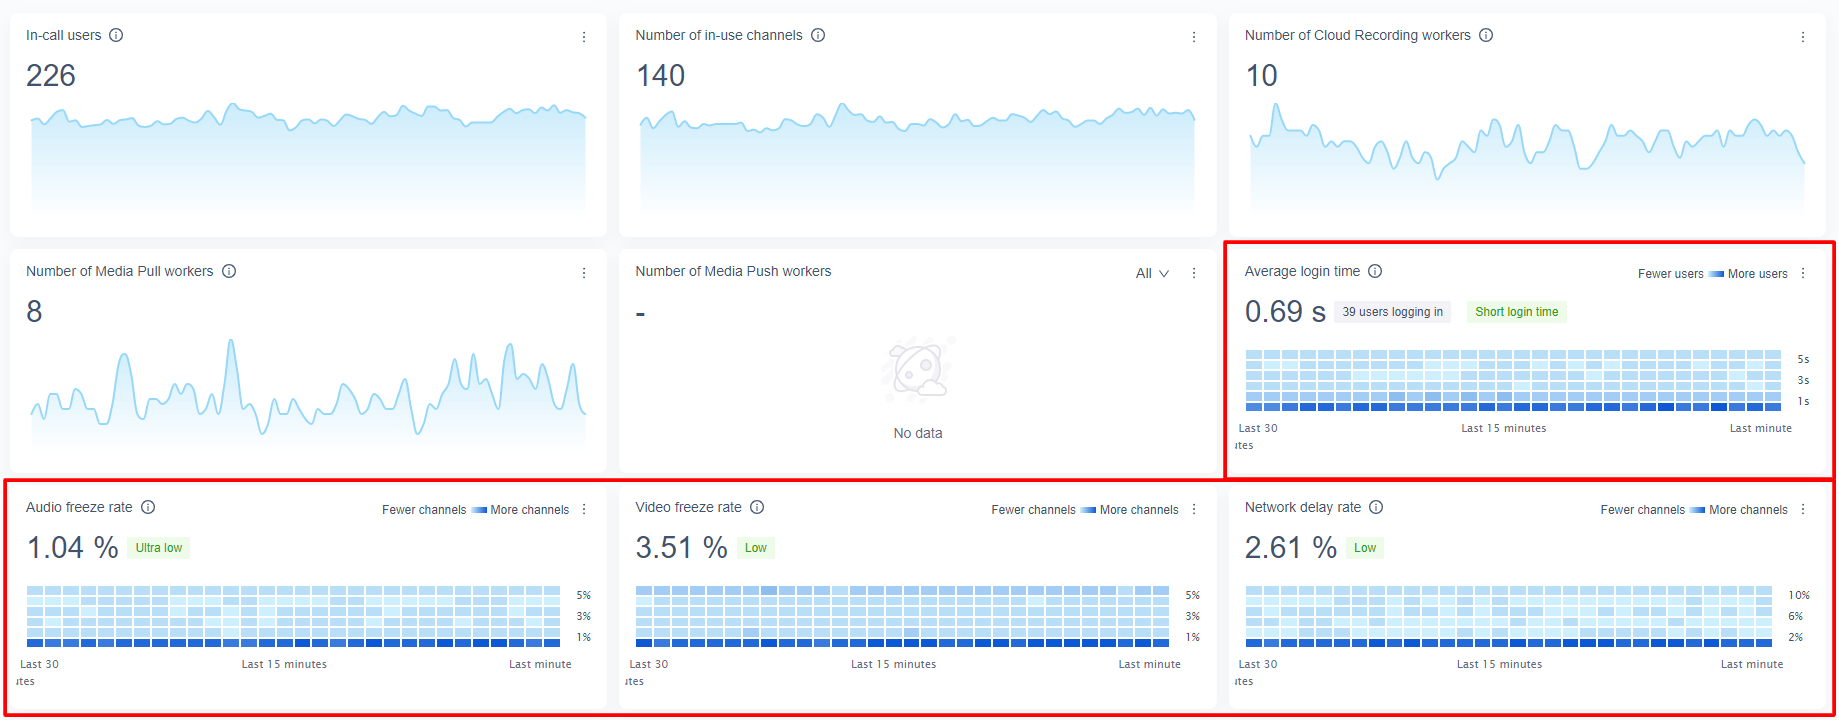This screenshot has width=1839, height=720.
Task: Click the Average login time heatmap
Action: 1513,380
